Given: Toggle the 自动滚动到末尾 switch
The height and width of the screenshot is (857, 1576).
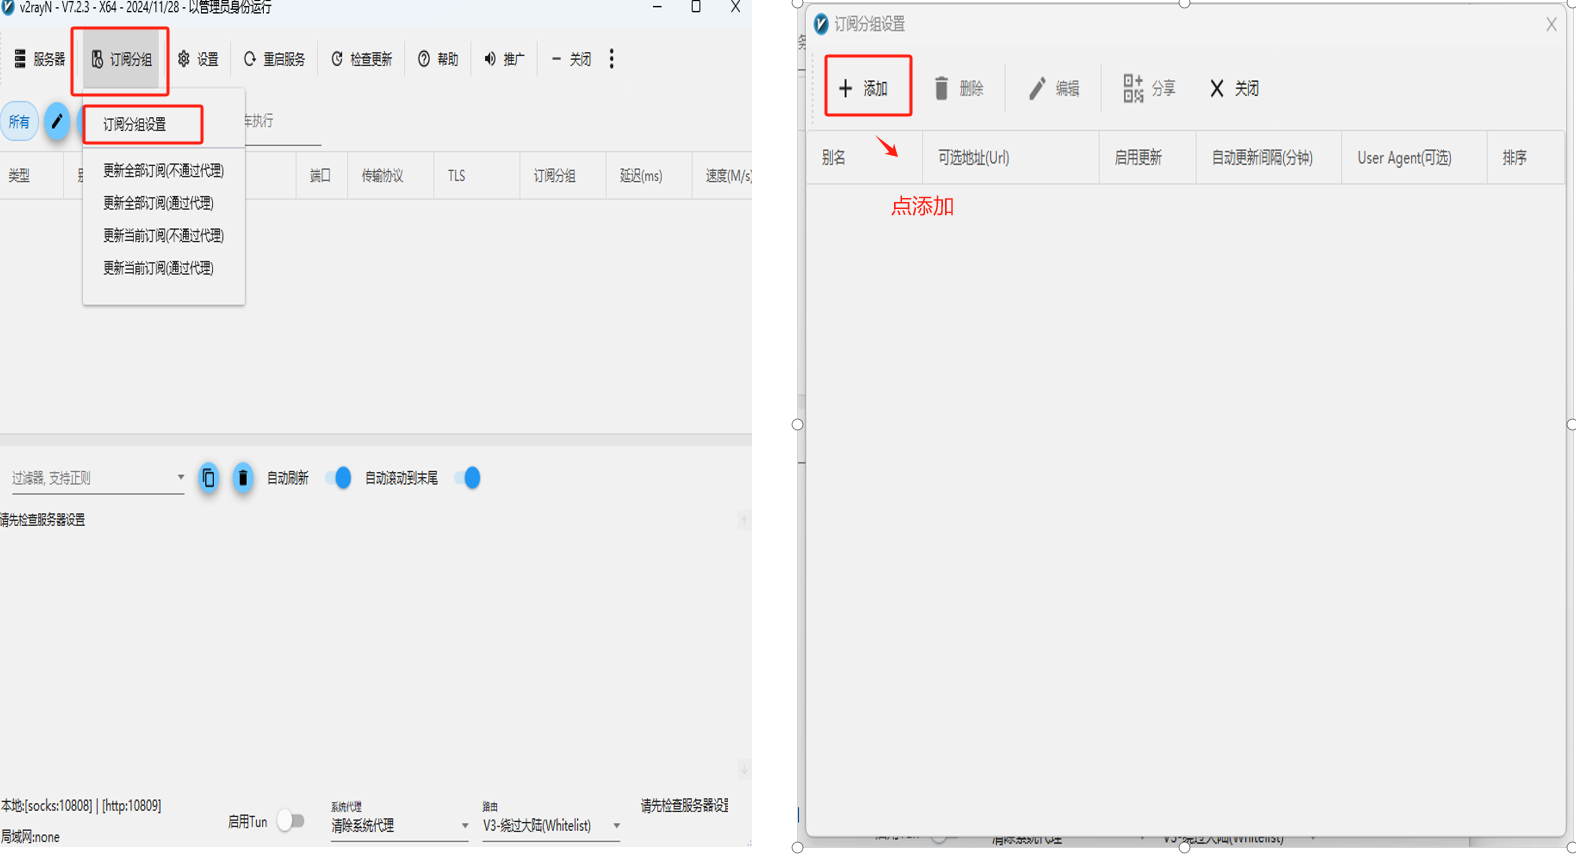Looking at the screenshot, I should (467, 478).
